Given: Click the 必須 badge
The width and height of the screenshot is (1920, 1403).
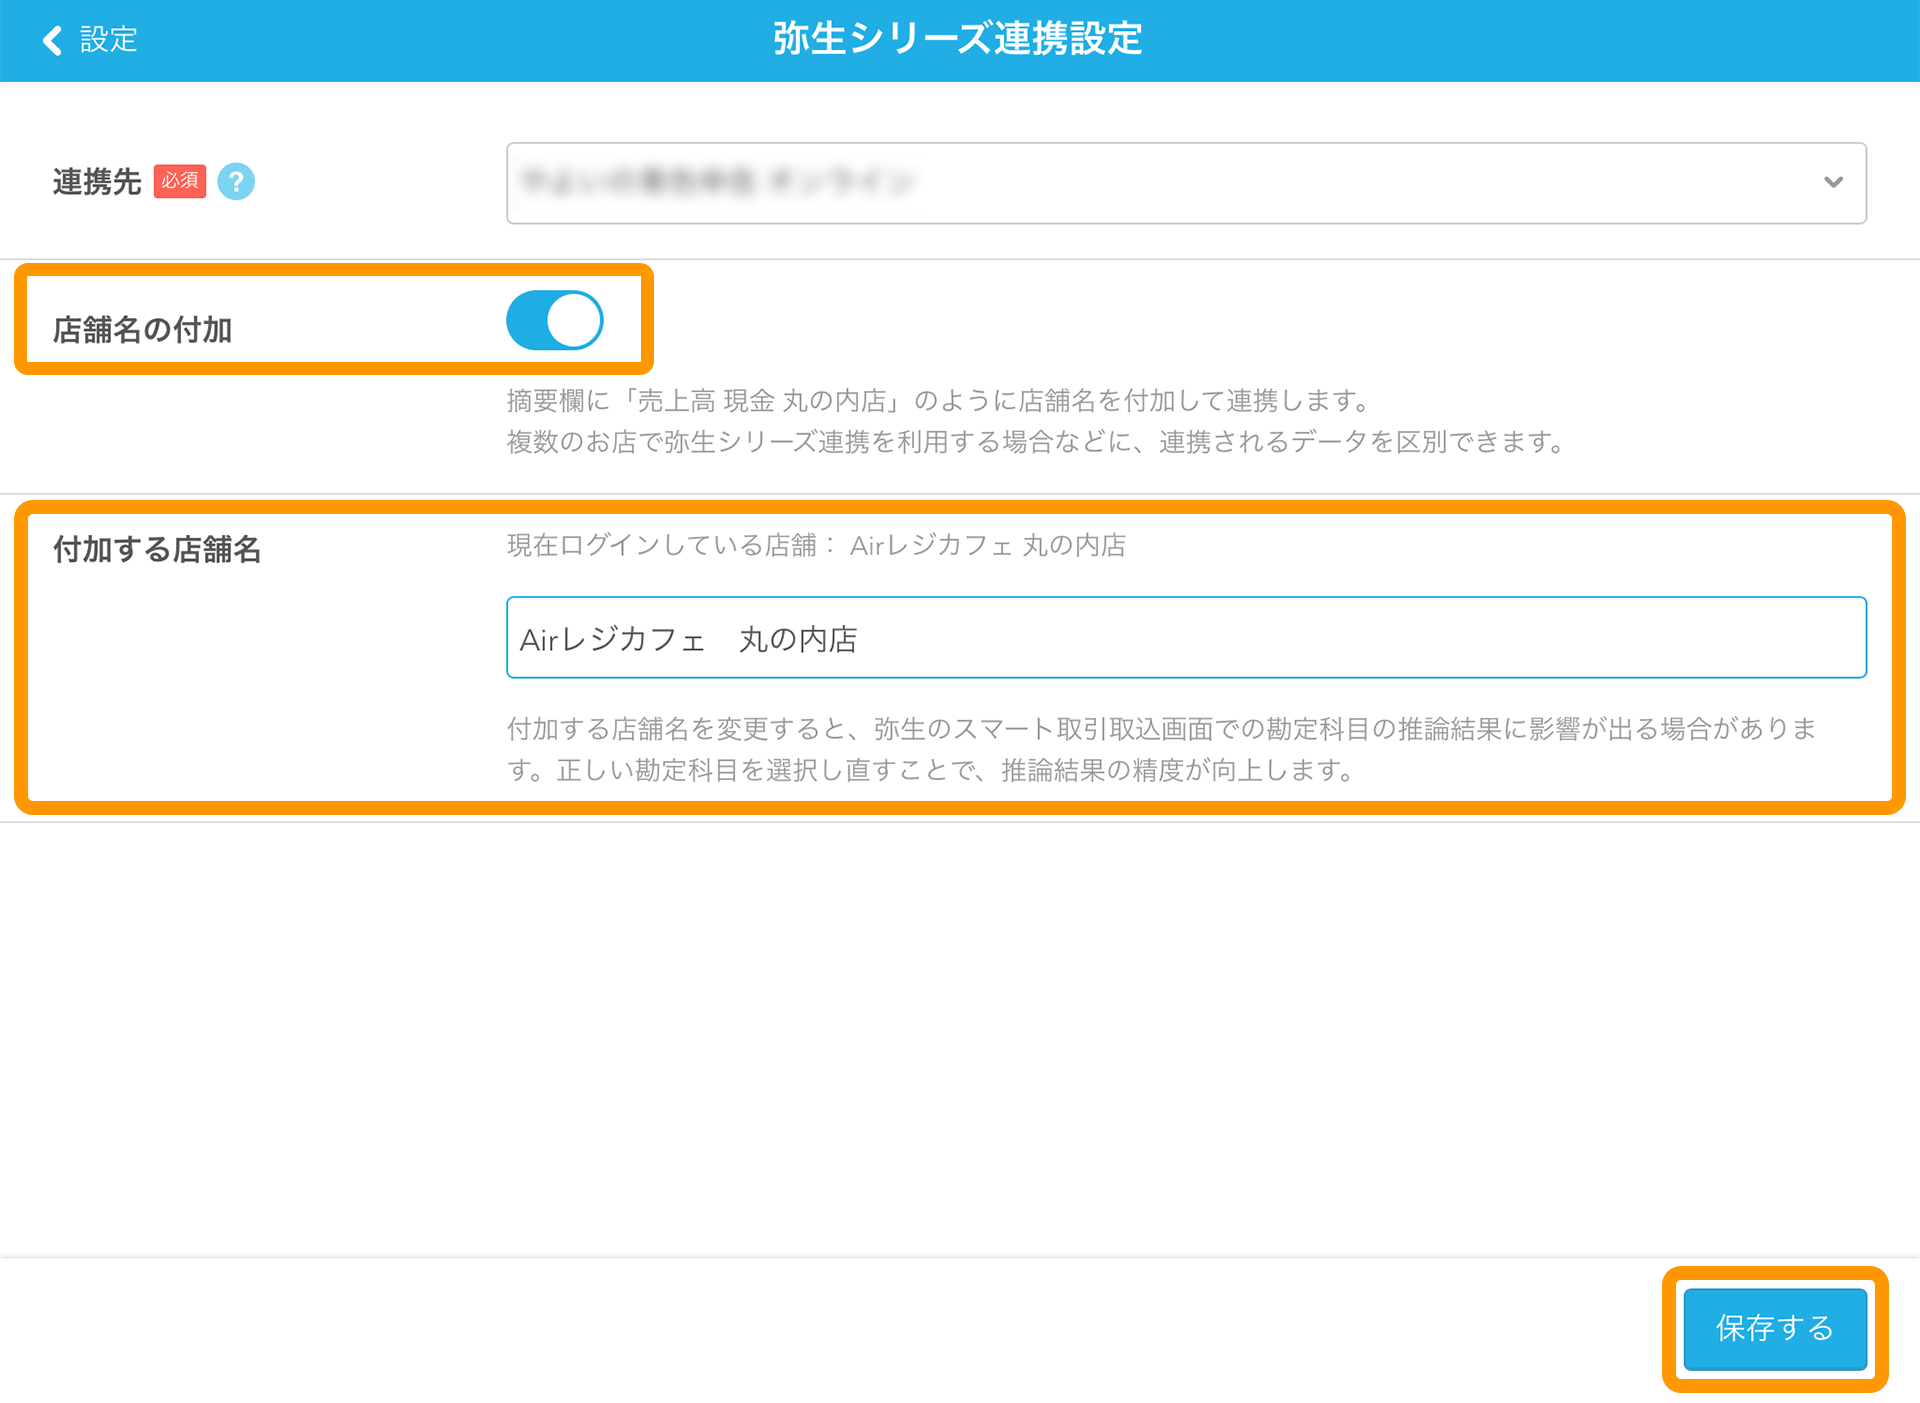Looking at the screenshot, I should (180, 181).
